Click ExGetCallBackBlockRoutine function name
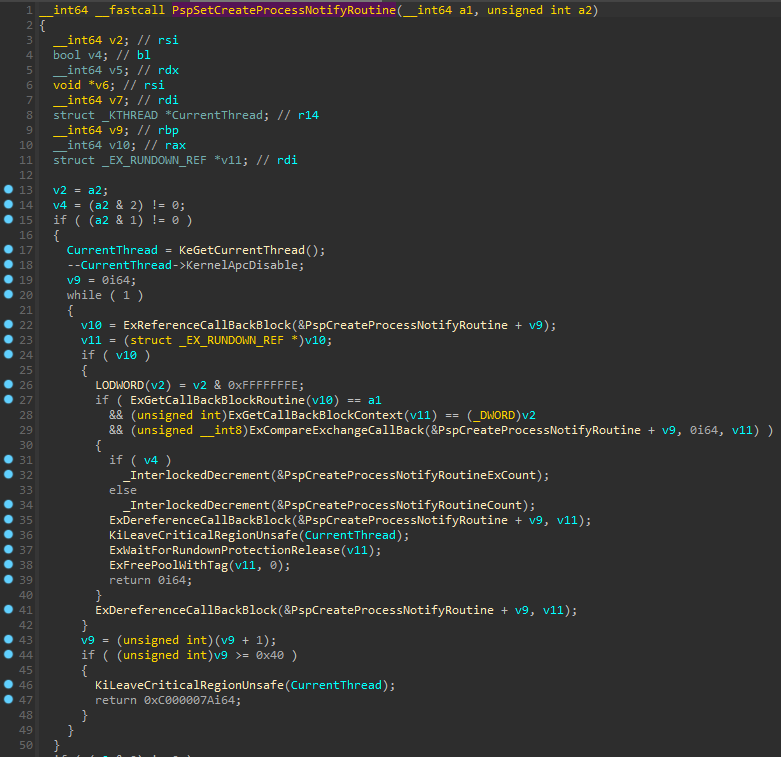Viewport: 781px width, 757px height. [x=217, y=400]
